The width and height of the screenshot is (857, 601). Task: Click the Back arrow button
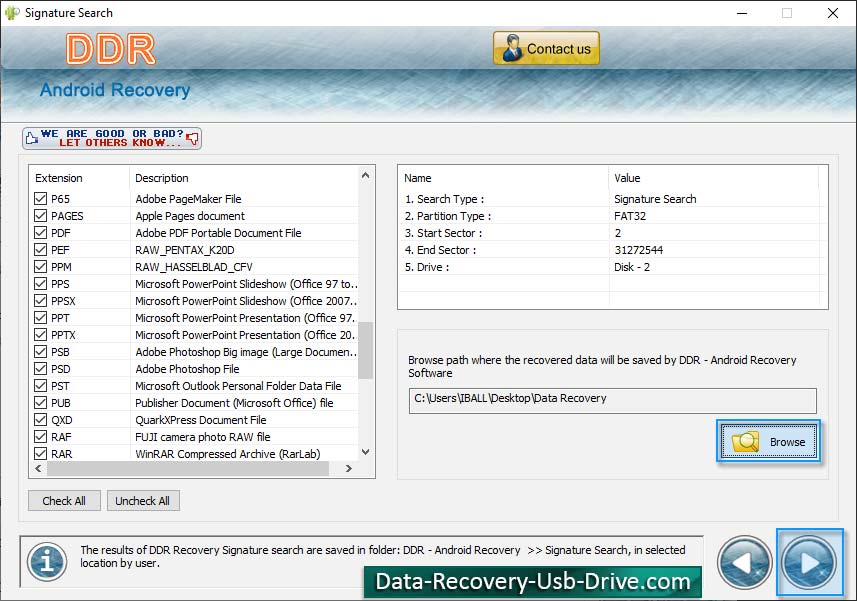(x=744, y=562)
